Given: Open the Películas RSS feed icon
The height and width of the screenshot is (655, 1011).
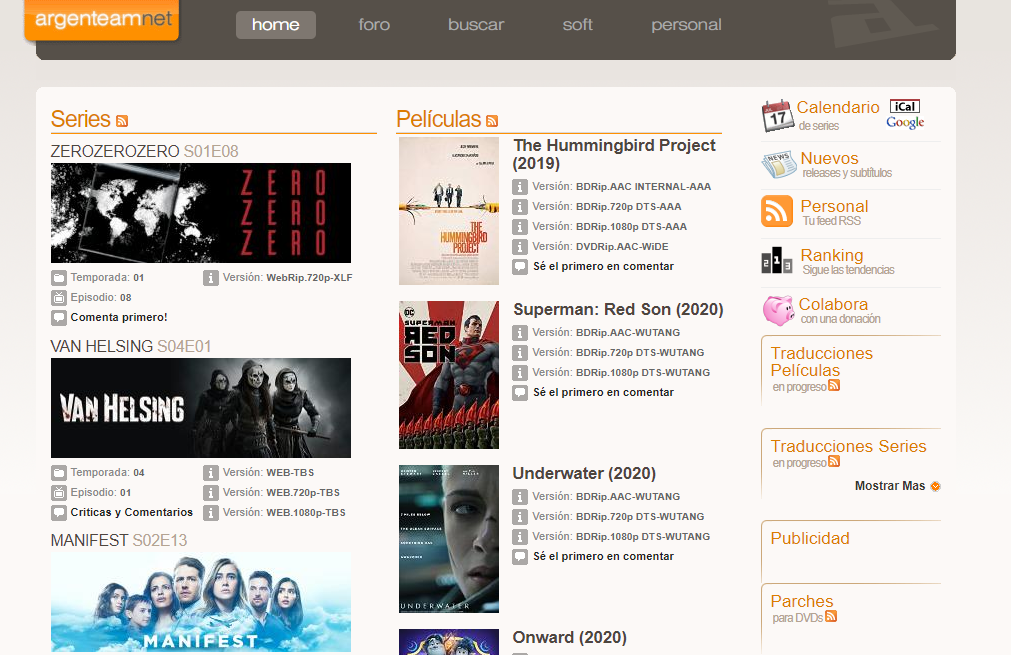Looking at the screenshot, I should coord(492,121).
